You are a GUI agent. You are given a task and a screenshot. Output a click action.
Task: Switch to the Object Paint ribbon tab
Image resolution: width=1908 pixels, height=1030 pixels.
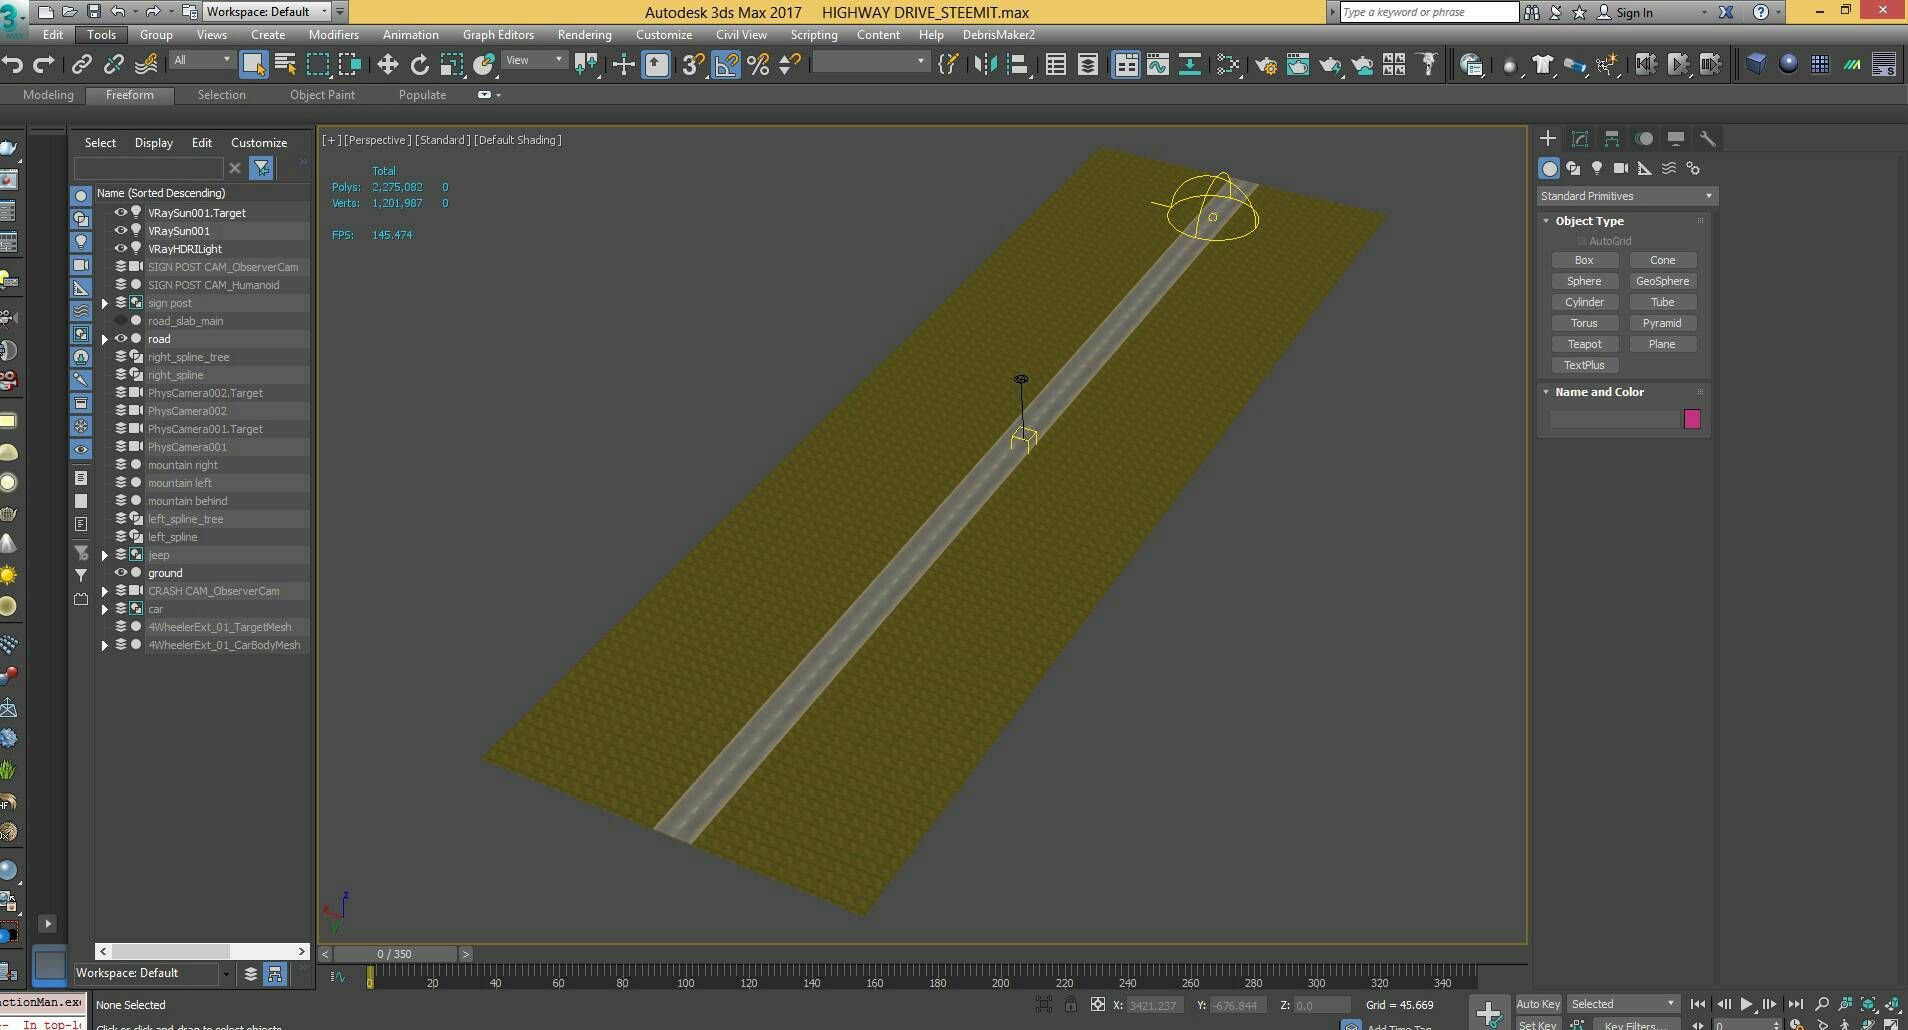[x=322, y=95]
